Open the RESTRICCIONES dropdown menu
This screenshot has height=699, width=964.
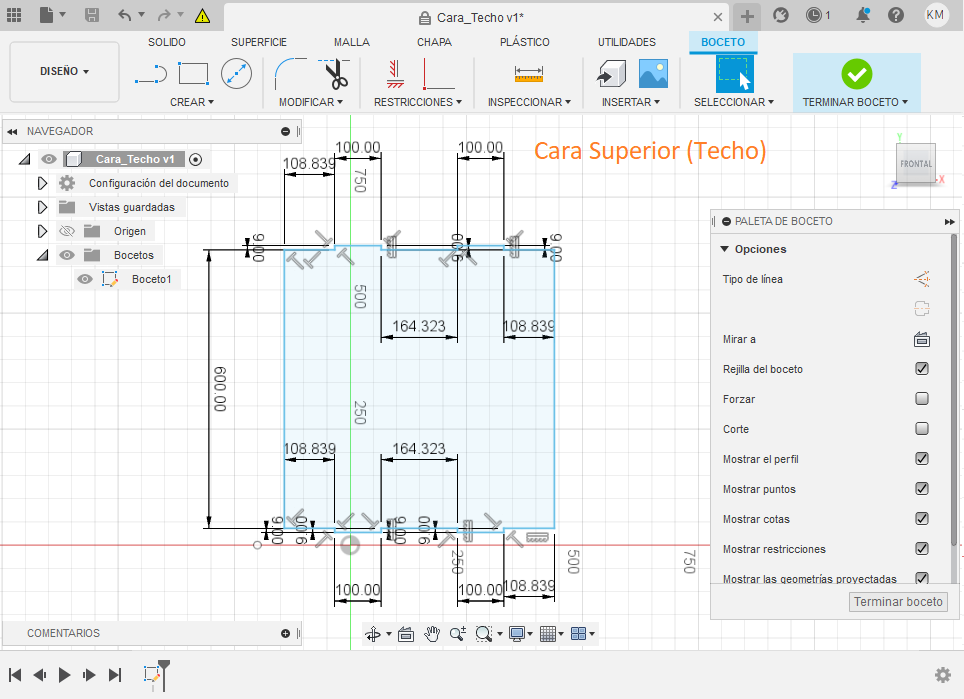coord(417,102)
